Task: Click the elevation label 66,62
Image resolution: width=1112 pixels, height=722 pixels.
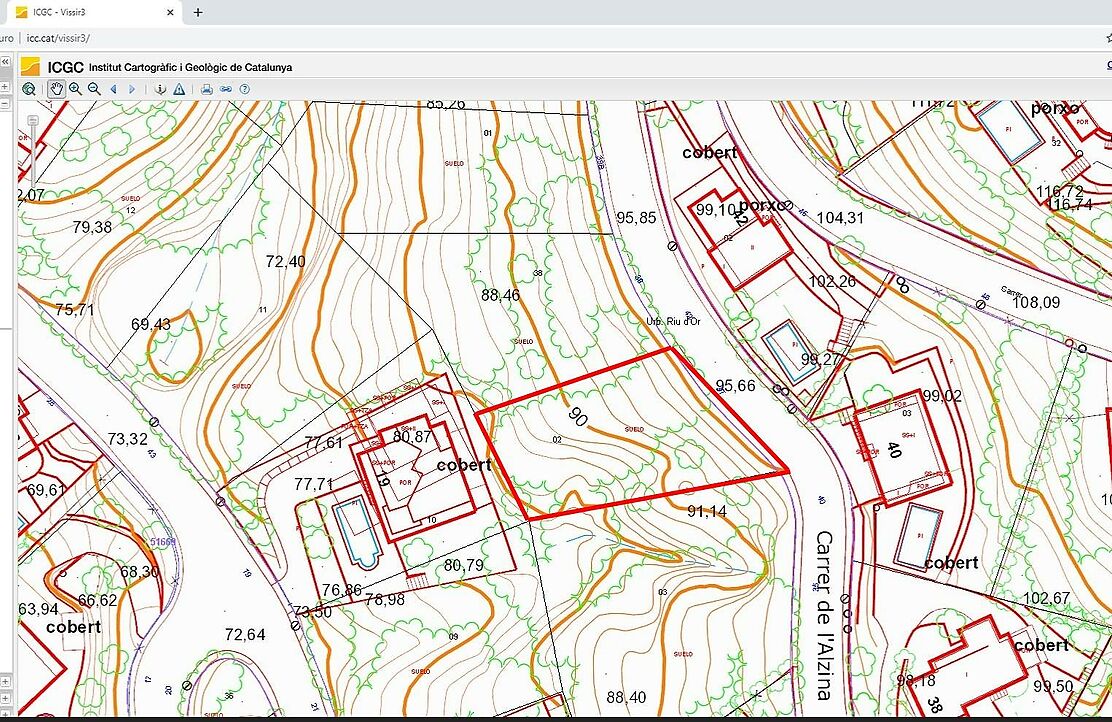Action: [98, 600]
